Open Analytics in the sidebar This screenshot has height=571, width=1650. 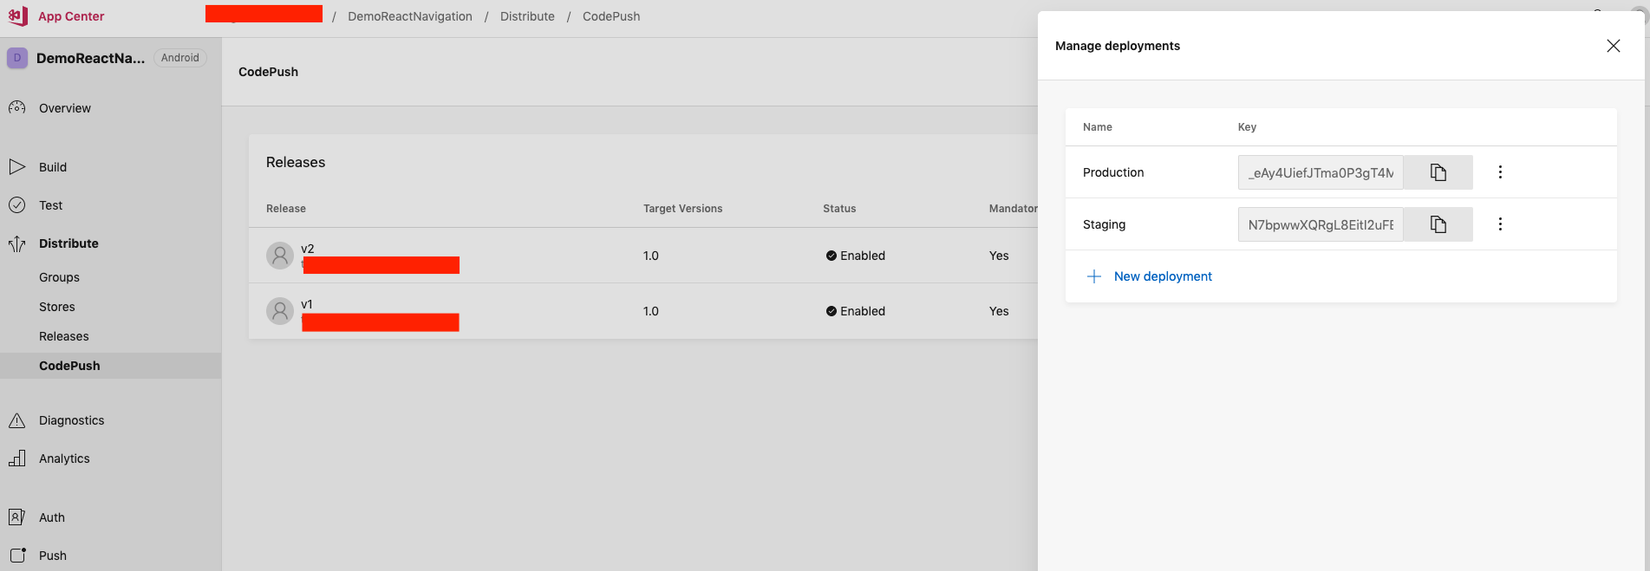click(64, 458)
